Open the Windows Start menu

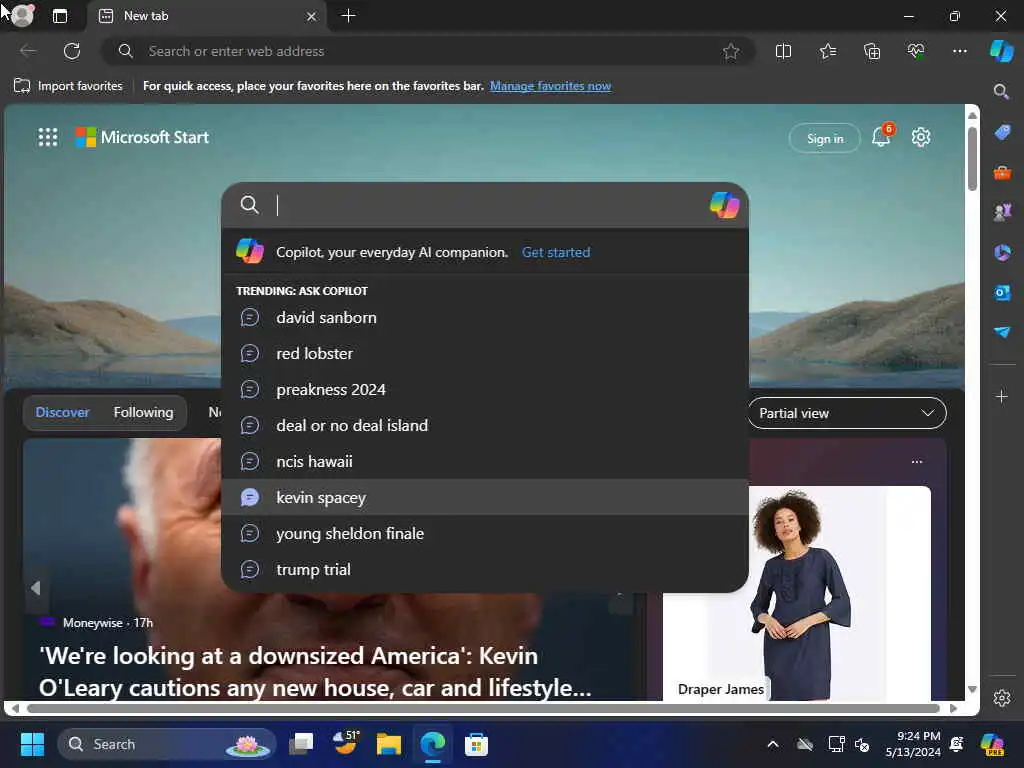coord(32,744)
